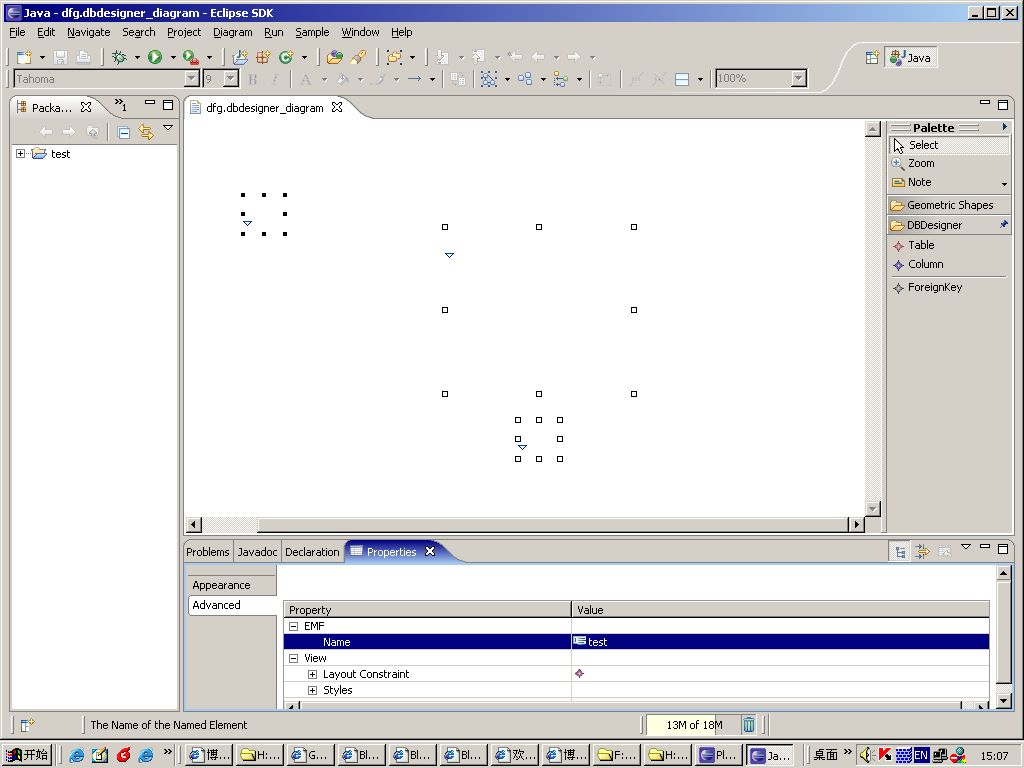Open the Package Explorer view menu triangle
This screenshot has width=1024, height=768.
tap(168, 128)
